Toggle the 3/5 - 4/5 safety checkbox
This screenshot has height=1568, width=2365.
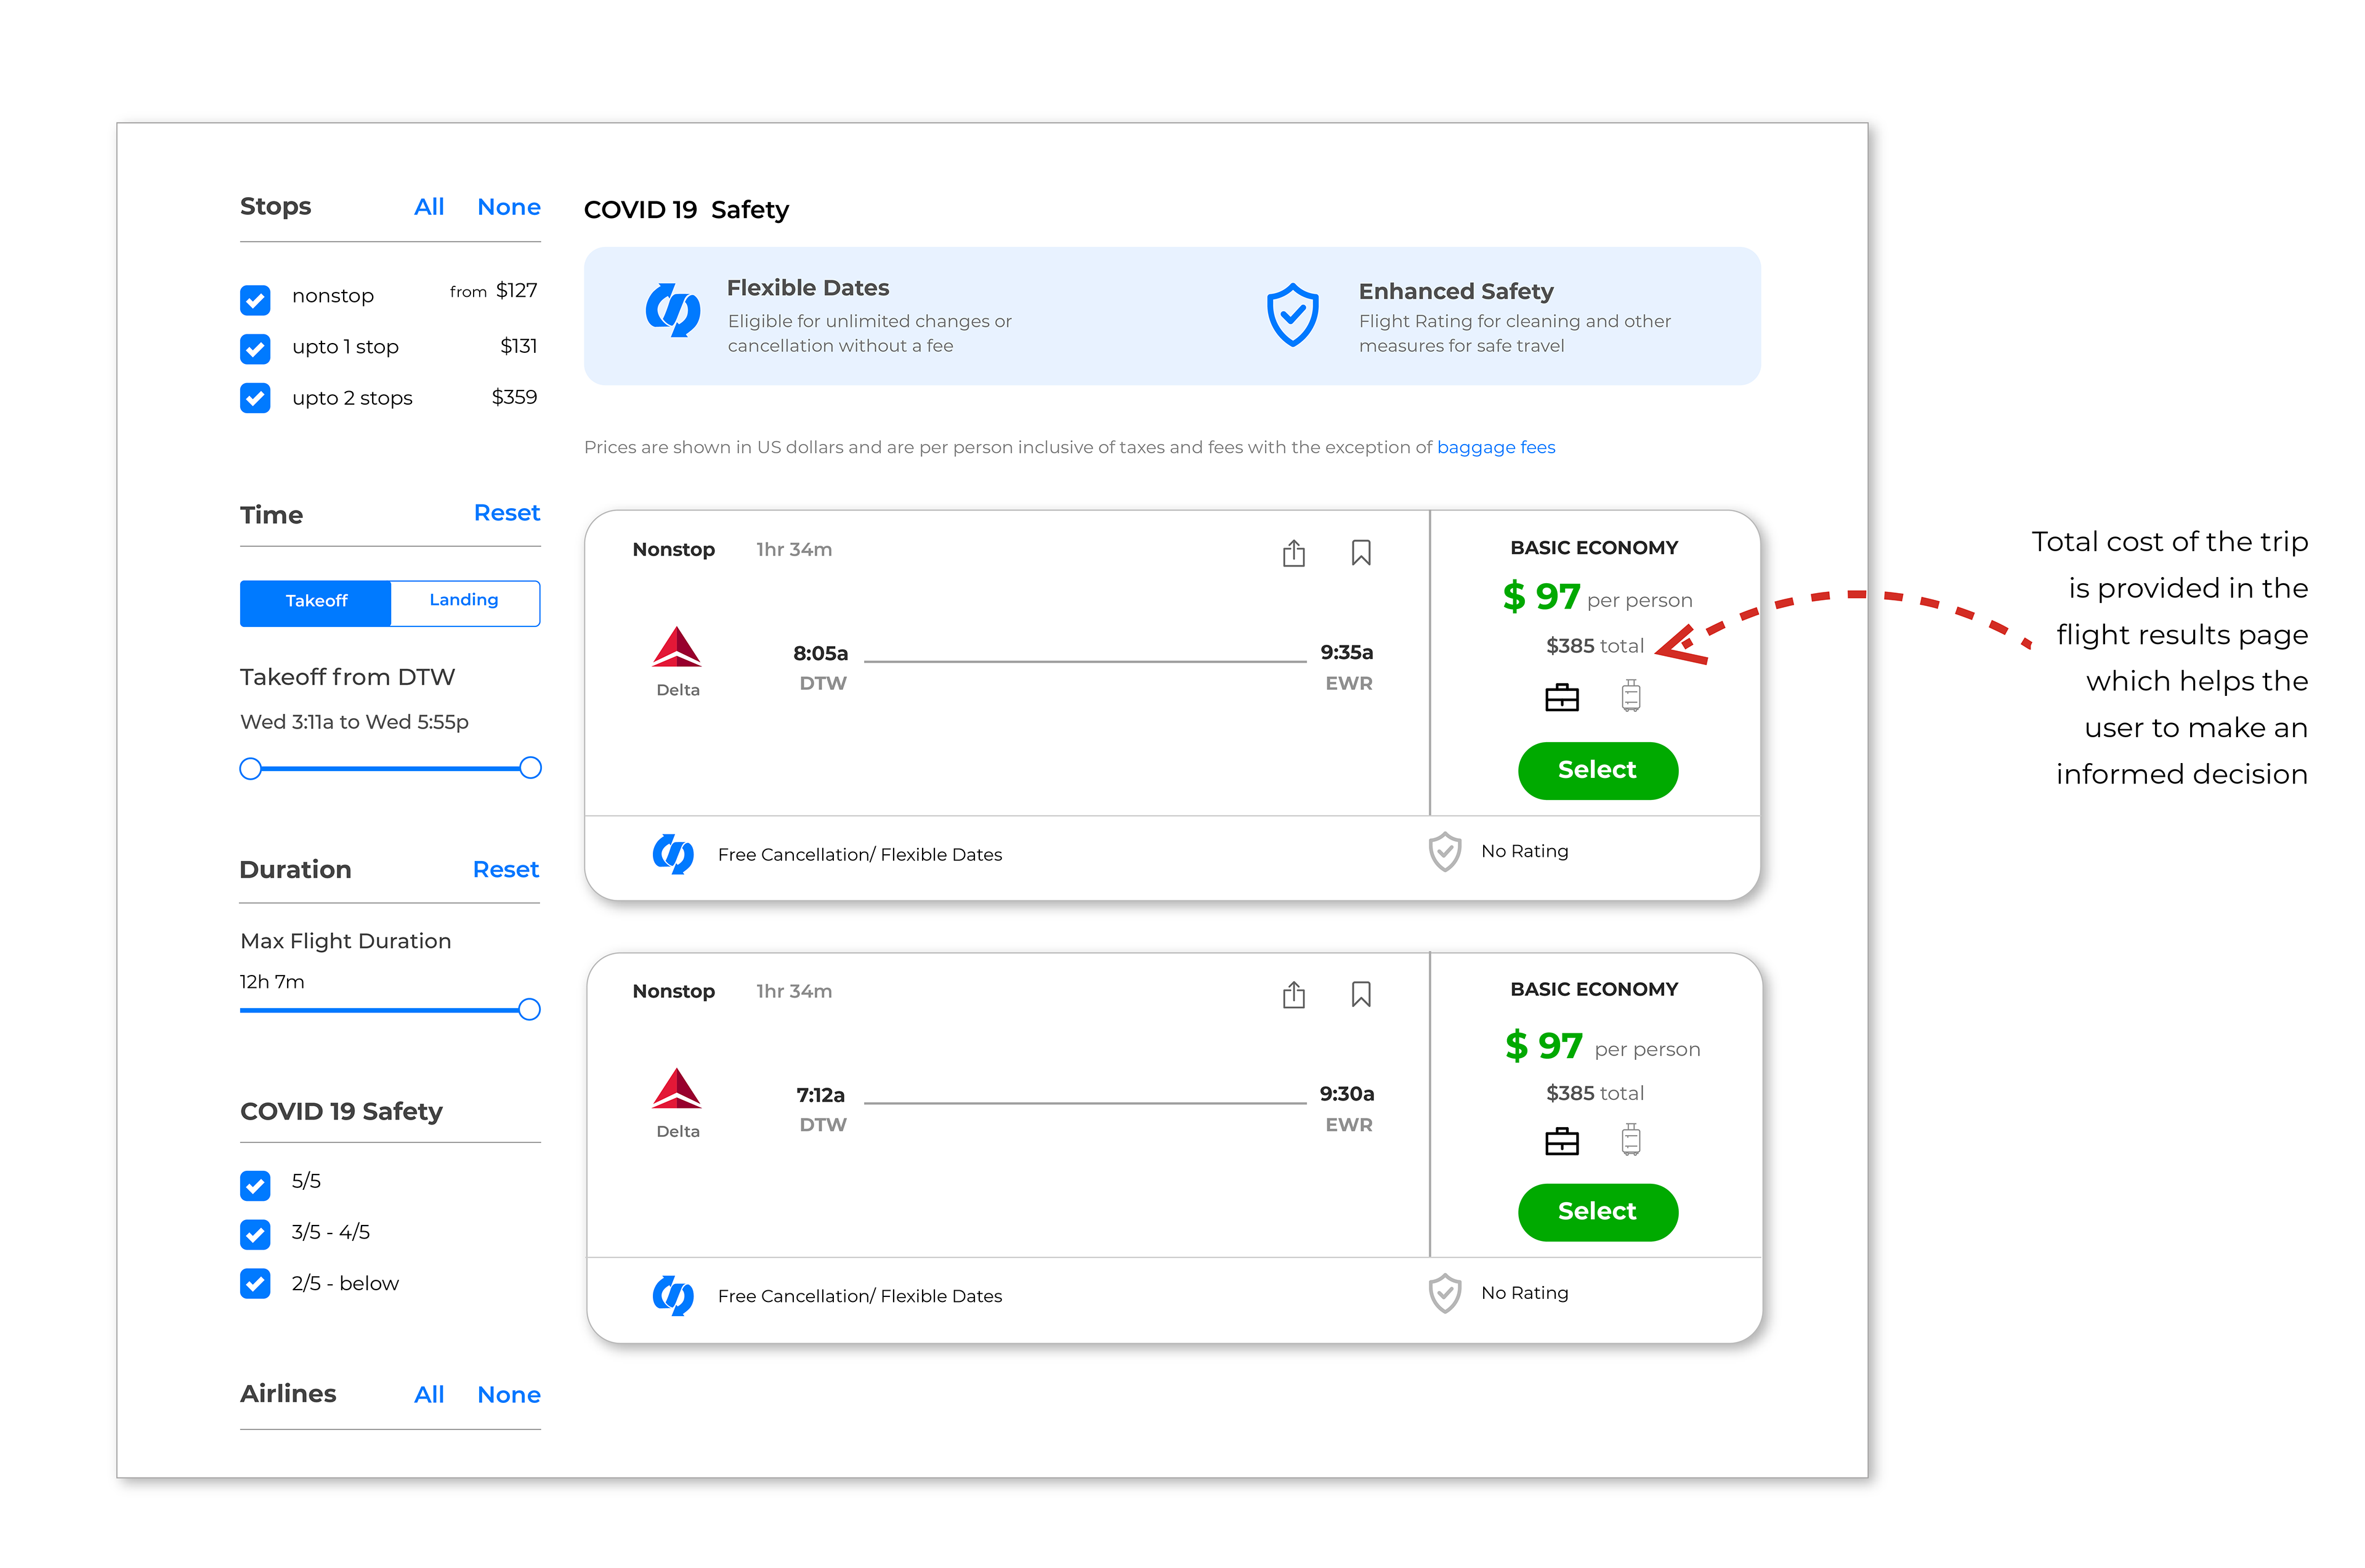tap(255, 1234)
